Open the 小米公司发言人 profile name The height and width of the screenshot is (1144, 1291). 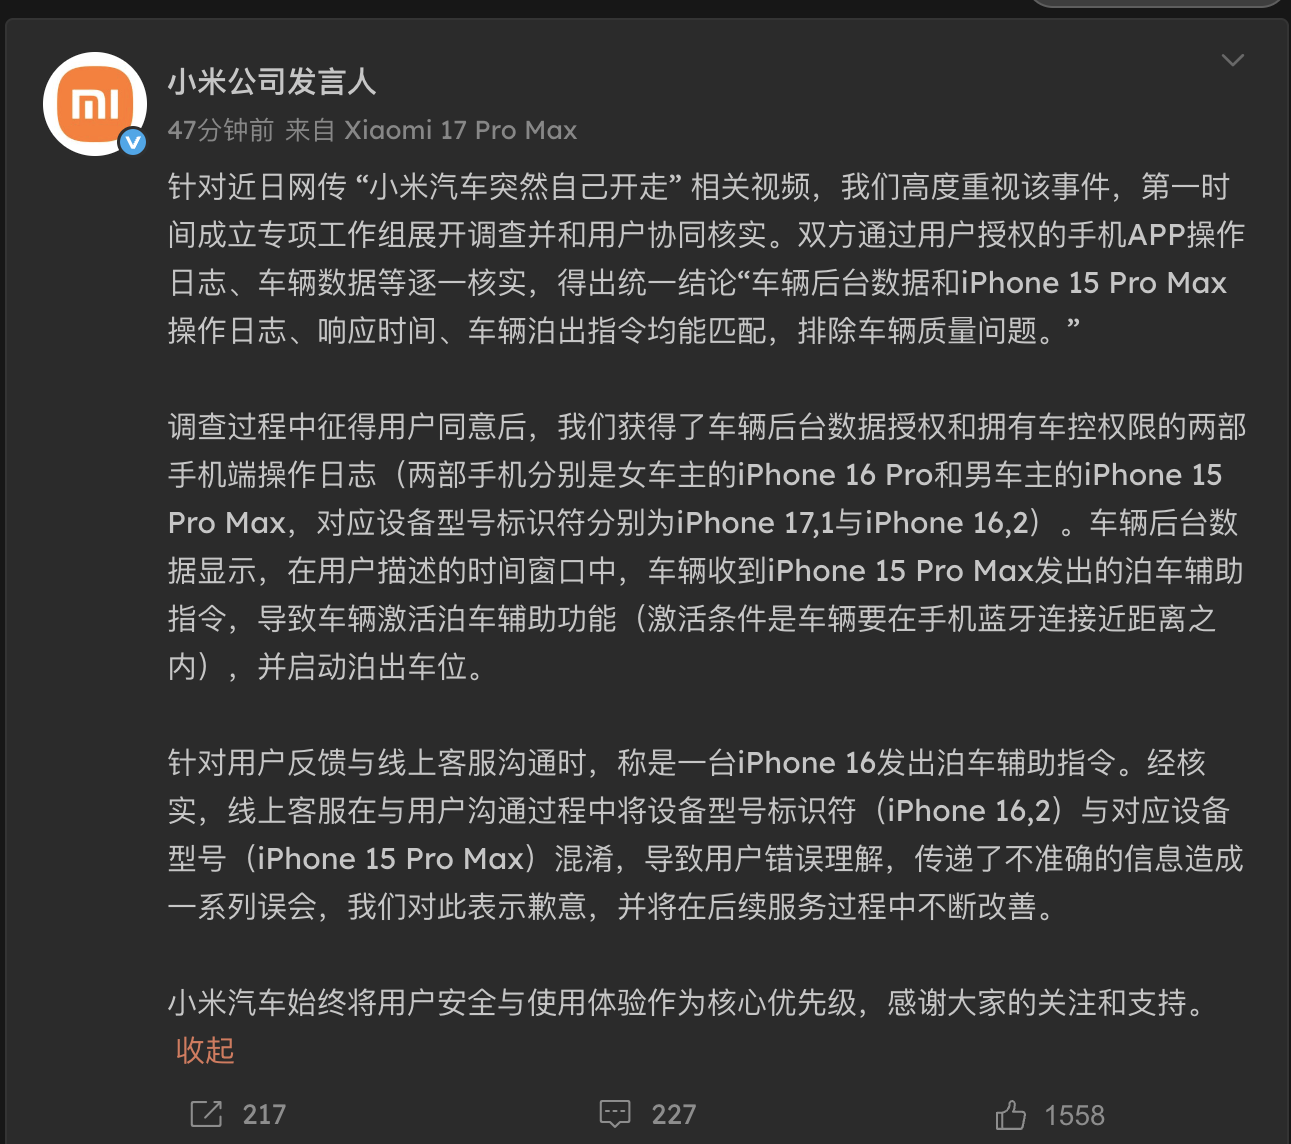272,81
